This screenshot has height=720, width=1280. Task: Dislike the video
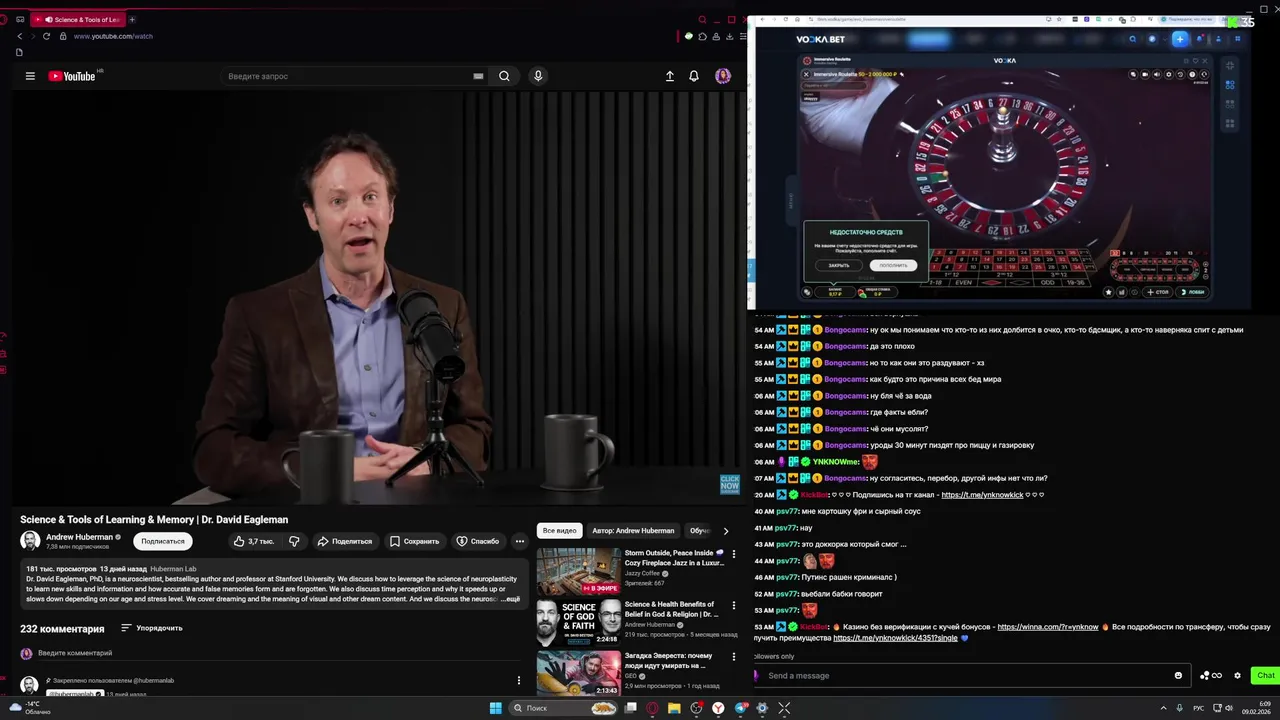(294, 541)
